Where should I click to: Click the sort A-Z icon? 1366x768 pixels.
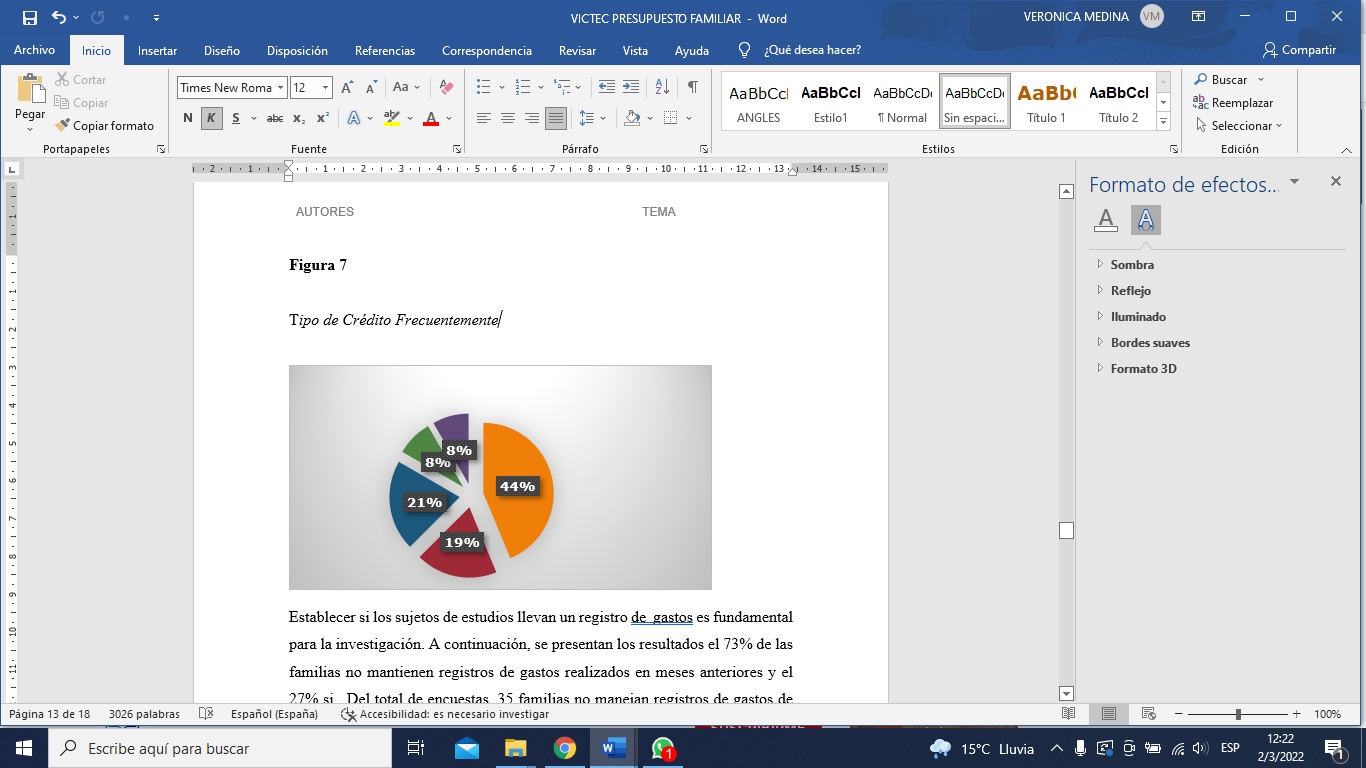coord(662,87)
